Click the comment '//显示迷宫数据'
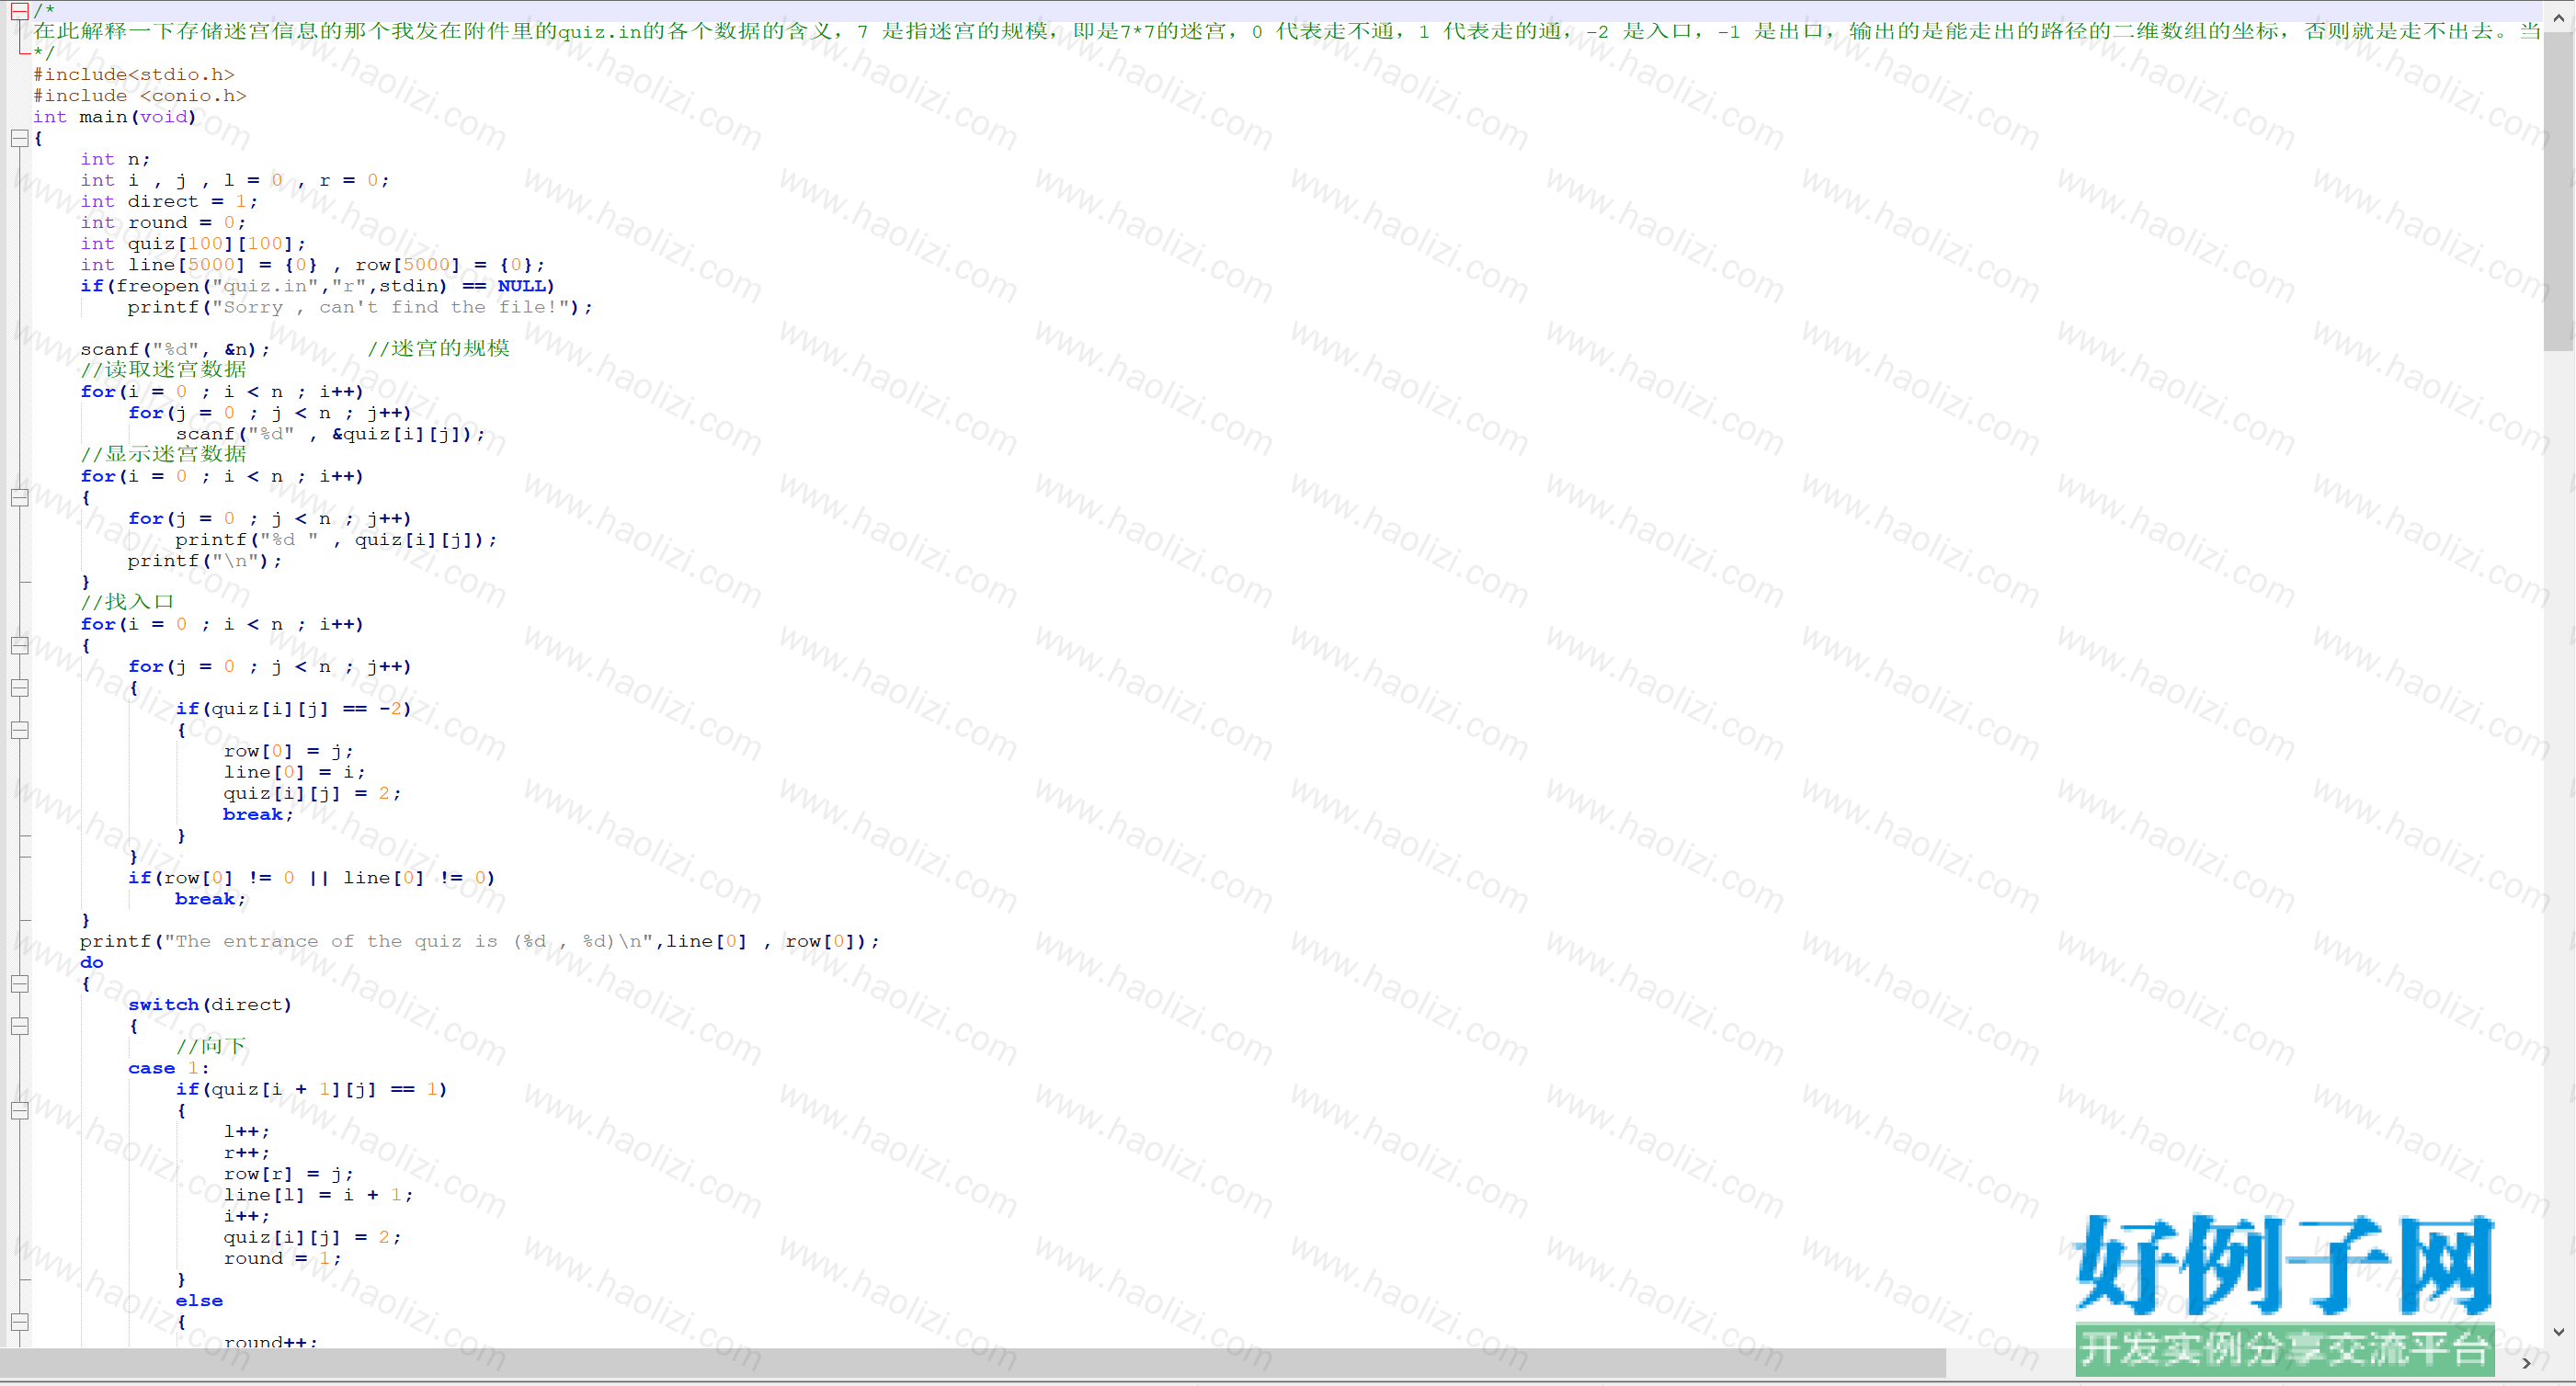Viewport: 2576px width, 1386px height. (x=163, y=455)
